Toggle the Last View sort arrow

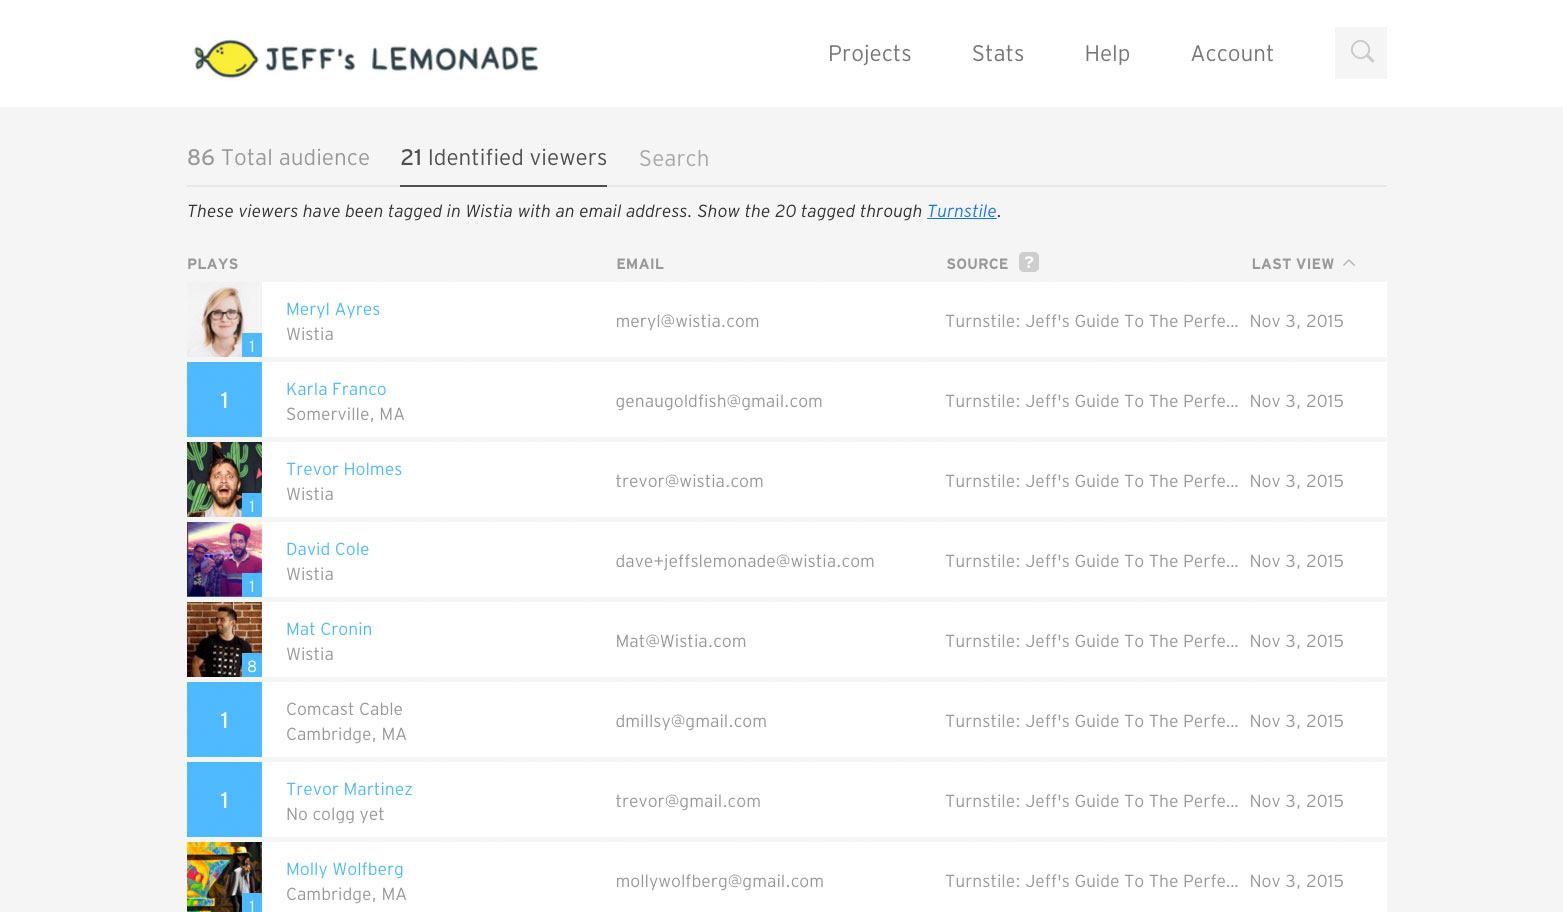pyautogui.click(x=1349, y=263)
